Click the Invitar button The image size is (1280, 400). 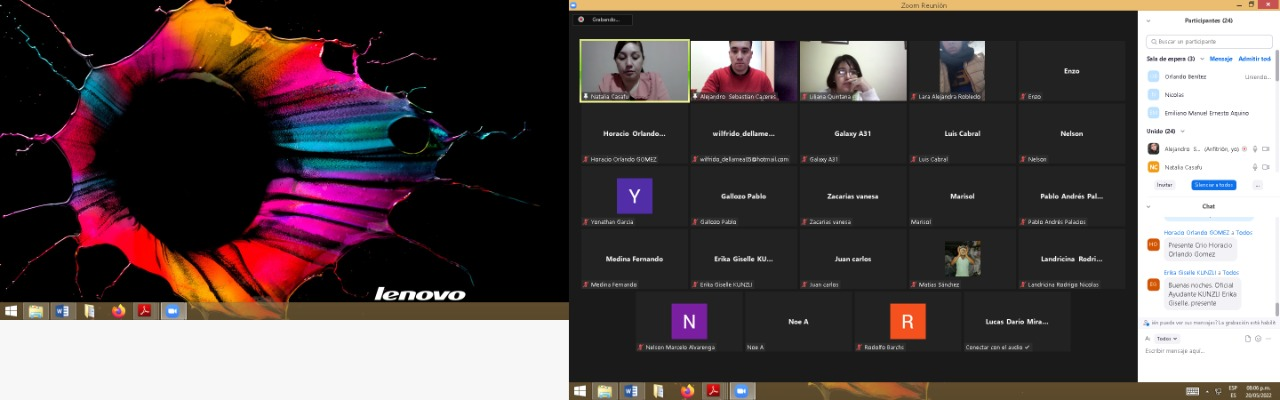pyautogui.click(x=1164, y=185)
